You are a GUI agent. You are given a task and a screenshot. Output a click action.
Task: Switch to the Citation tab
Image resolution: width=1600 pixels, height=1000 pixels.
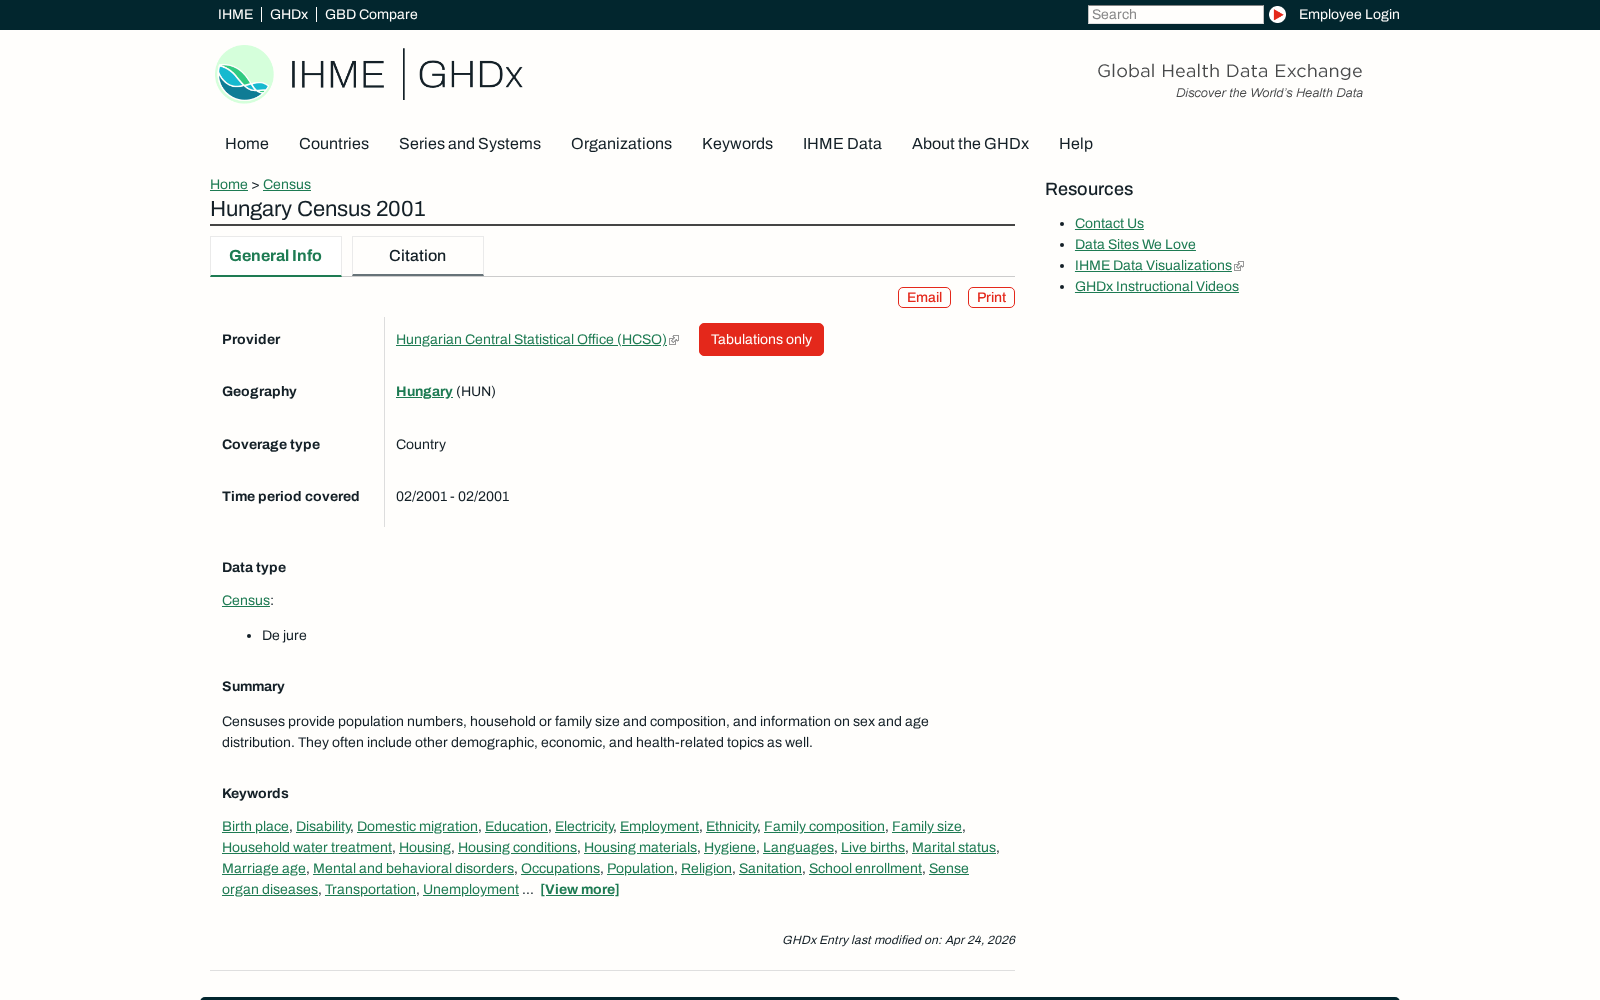[417, 256]
